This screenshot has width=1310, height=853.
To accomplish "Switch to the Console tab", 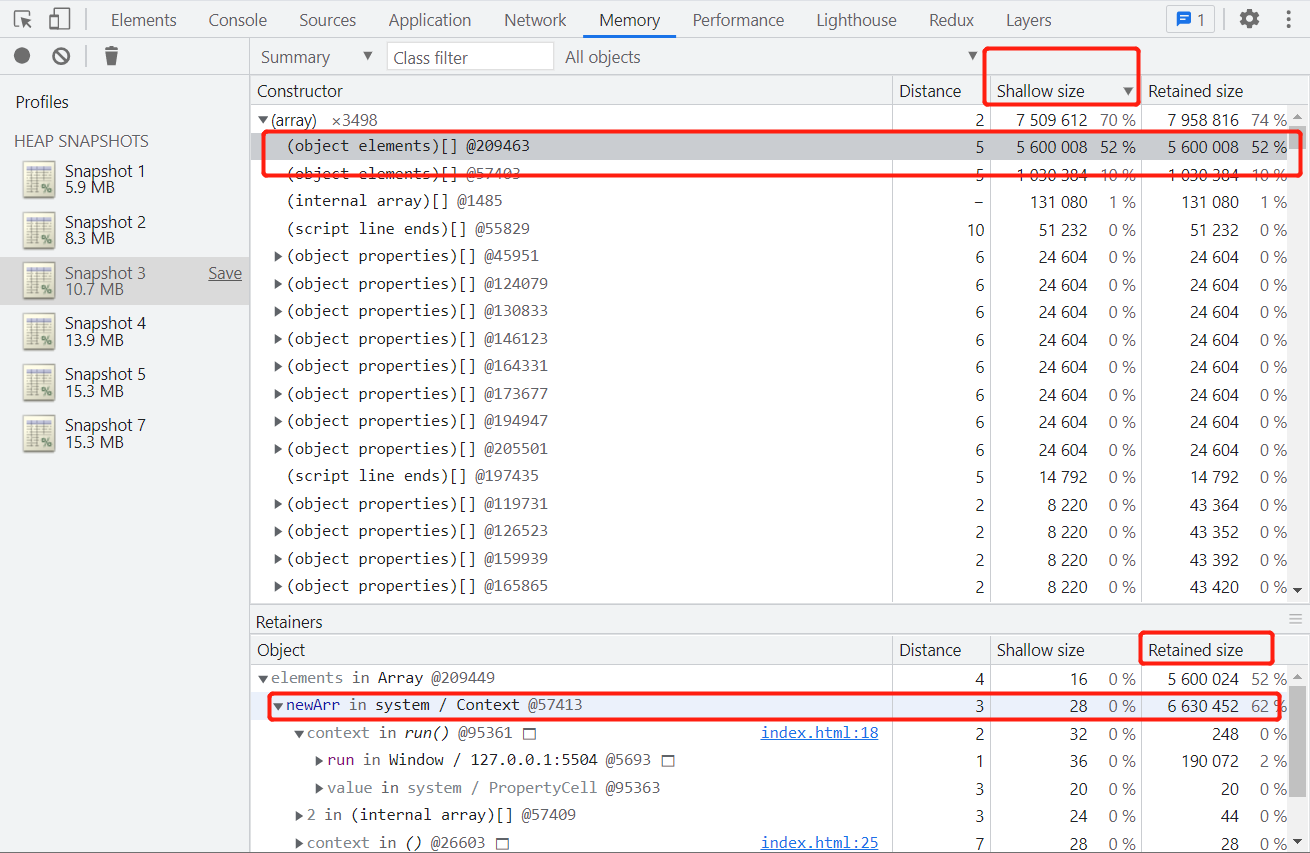I will pos(237,20).
